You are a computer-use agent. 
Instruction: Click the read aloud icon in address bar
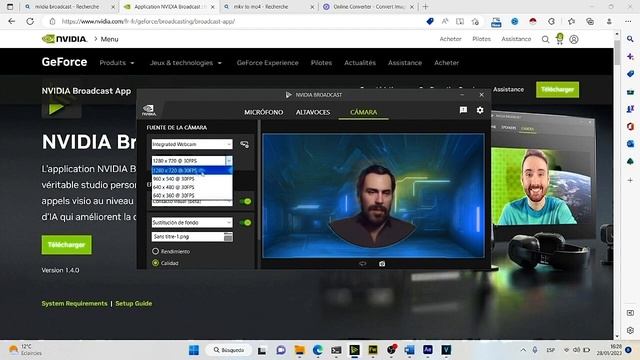pos(445,22)
